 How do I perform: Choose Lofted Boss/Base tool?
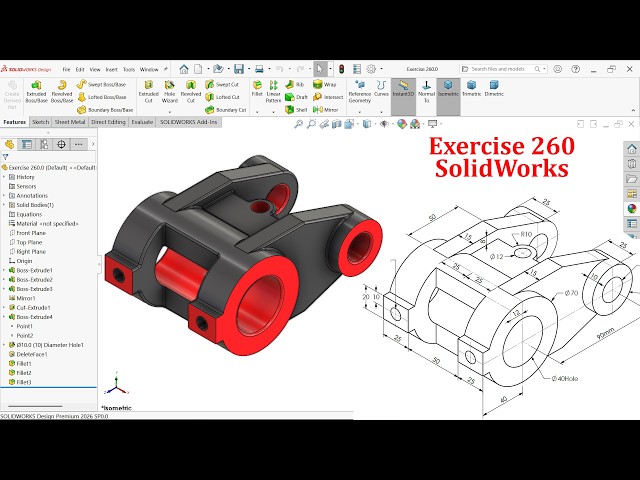coord(101,97)
